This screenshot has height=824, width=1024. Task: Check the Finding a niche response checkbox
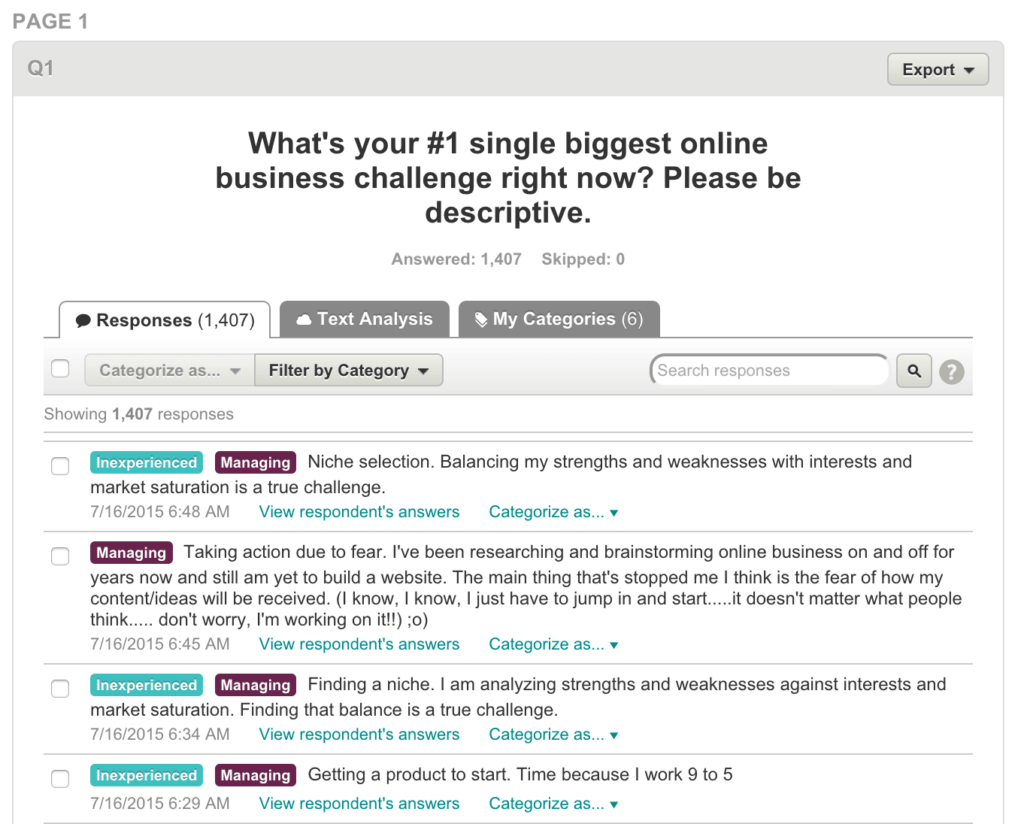(x=60, y=689)
